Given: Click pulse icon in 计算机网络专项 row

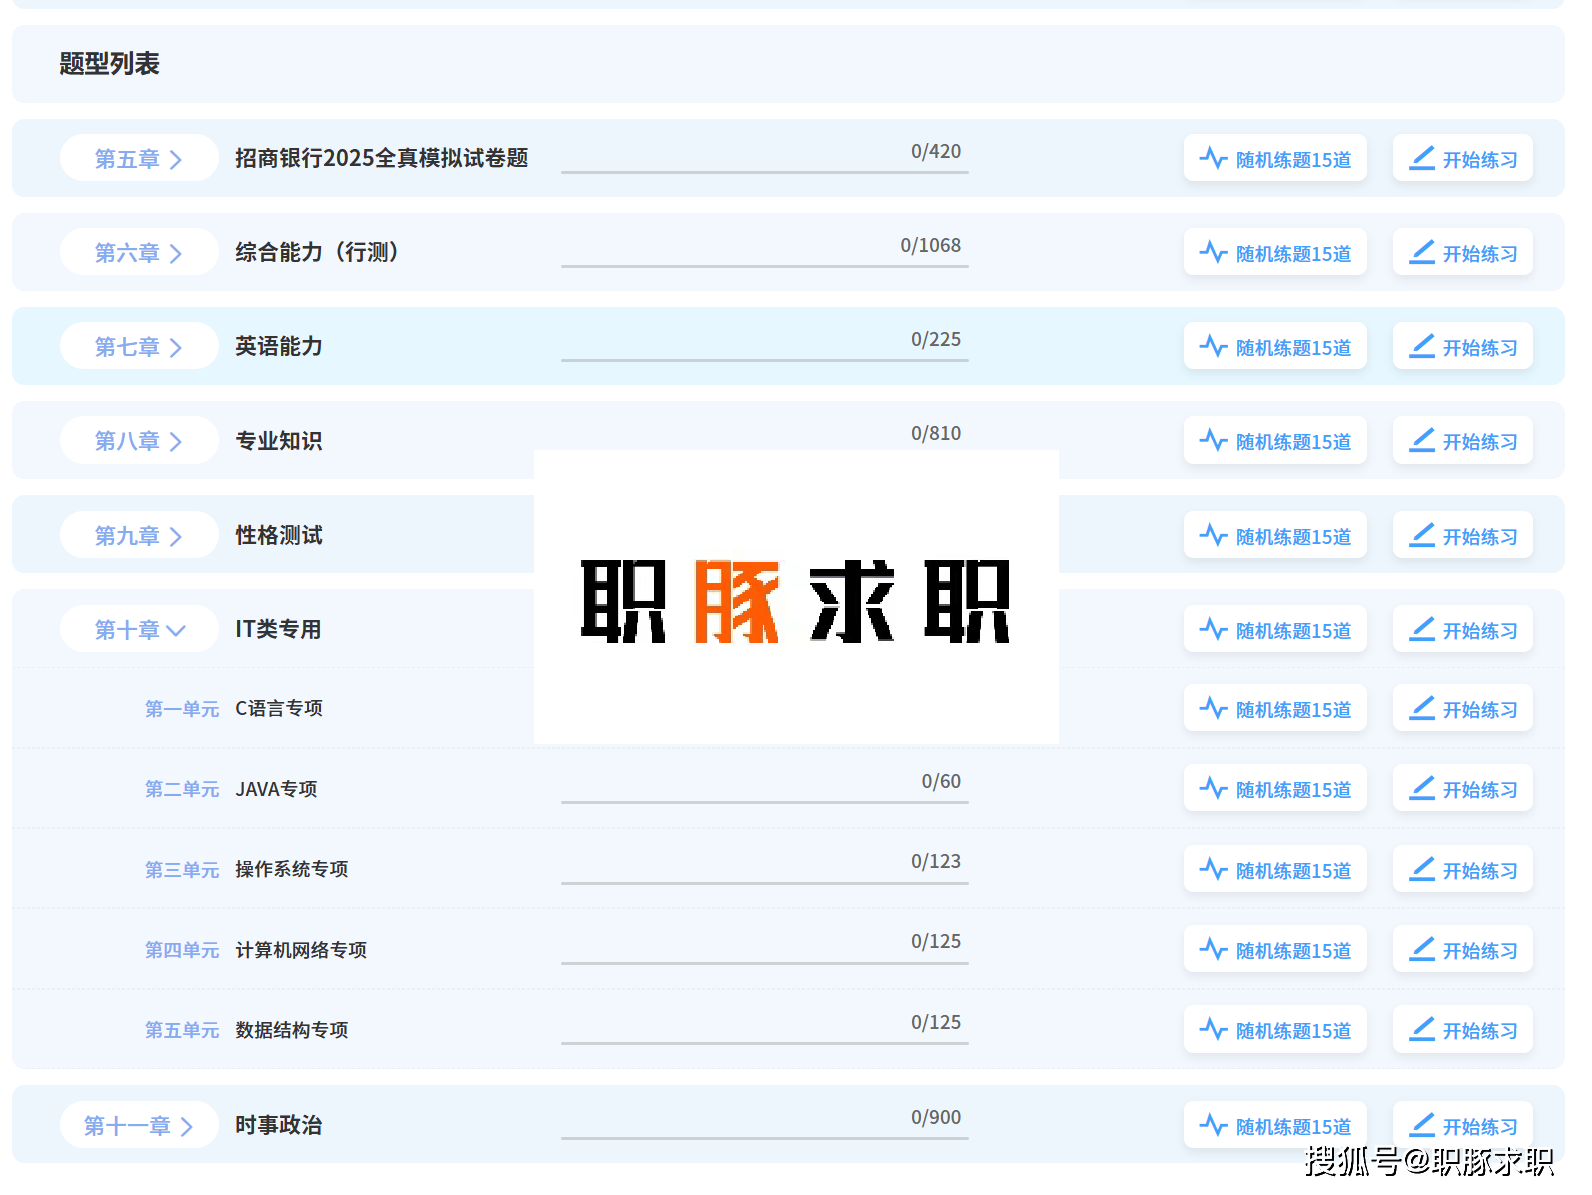Looking at the screenshot, I should (x=1213, y=950).
